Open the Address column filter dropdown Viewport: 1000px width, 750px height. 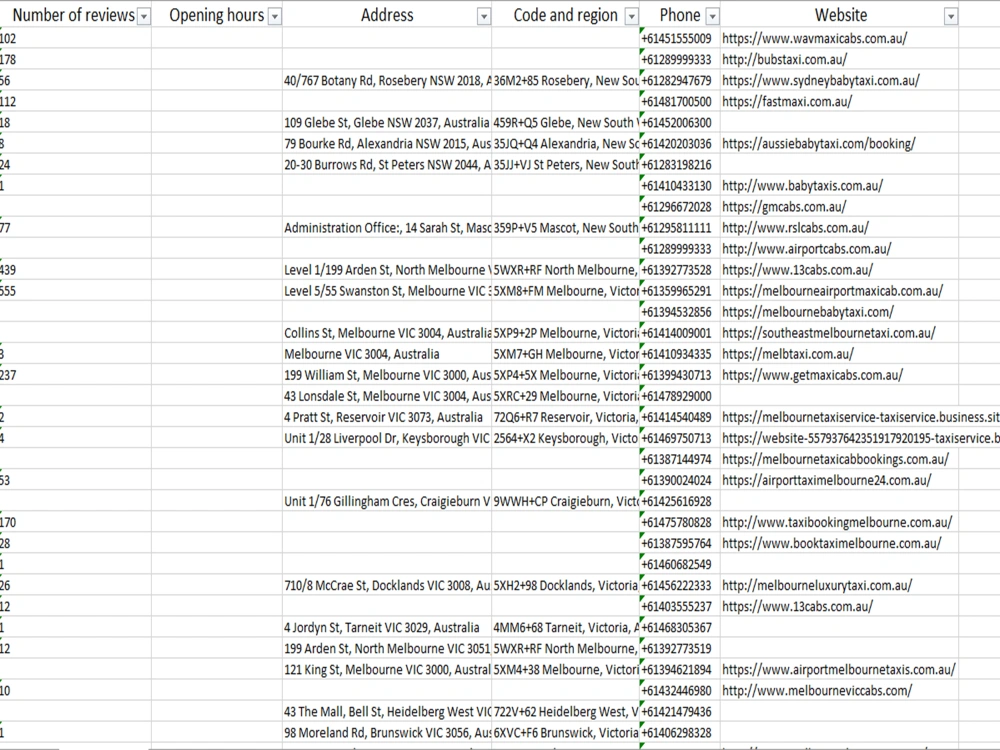(484, 17)
